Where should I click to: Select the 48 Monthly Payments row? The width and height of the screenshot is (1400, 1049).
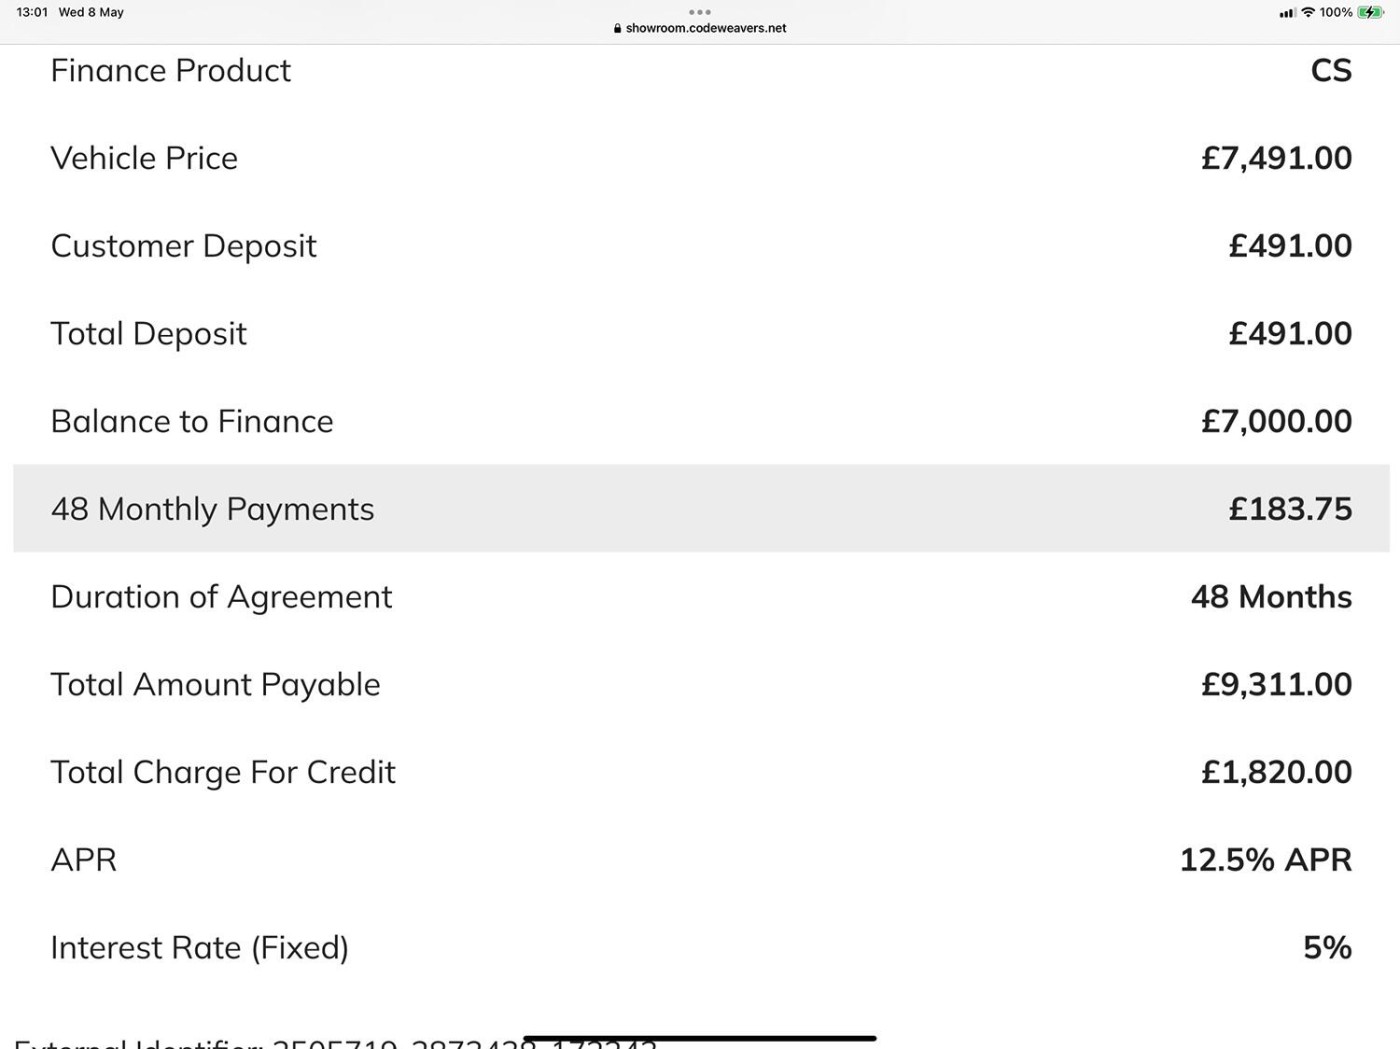[x=701, y=508]
